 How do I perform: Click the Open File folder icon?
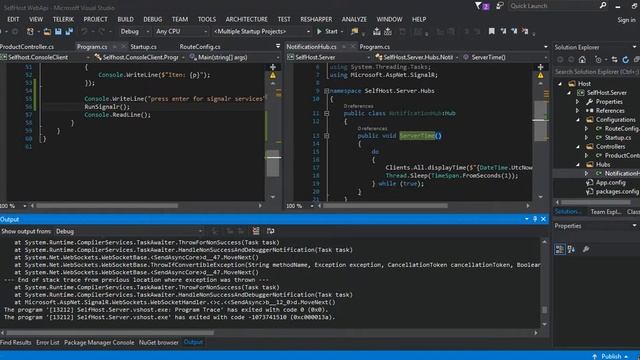(47, 31)
